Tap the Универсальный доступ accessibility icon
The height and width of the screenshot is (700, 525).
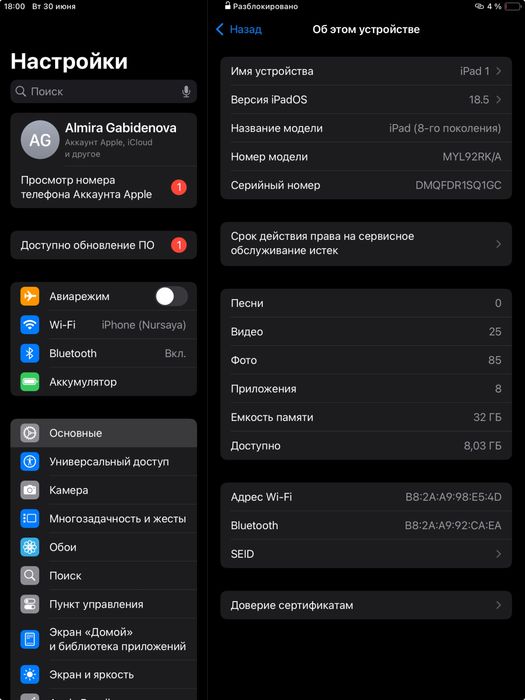[30, 461]
